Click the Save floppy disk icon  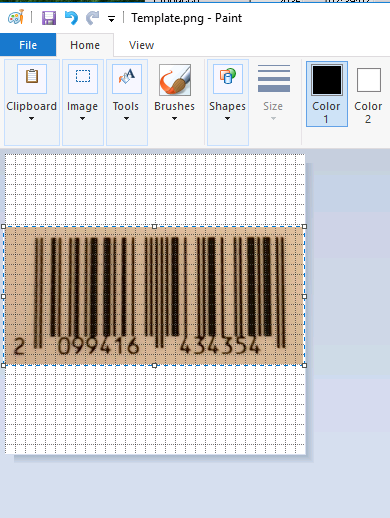(x=49, y=18)
